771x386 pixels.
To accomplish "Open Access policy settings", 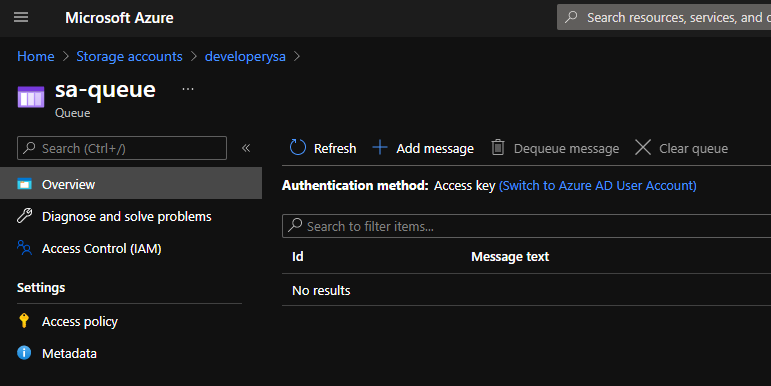I will click(80, 322).
